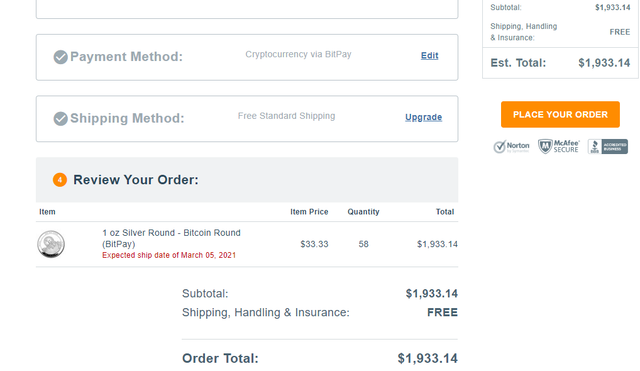Viewport: 640px width, 371px height.
Task: Open the McAfee Secure badge
Action: point(558,147)
